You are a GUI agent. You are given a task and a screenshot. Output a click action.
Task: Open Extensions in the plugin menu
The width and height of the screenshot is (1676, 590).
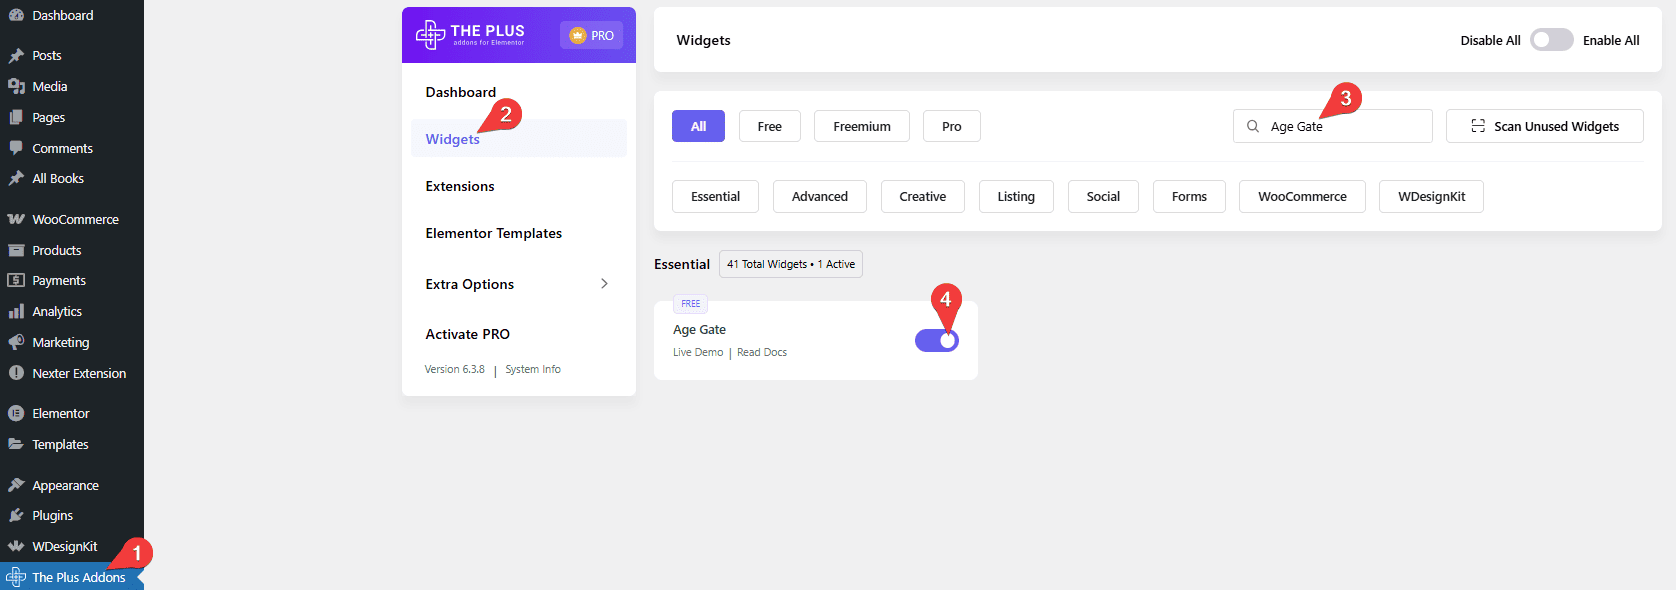pyautogui.click(x=460, y=186)
